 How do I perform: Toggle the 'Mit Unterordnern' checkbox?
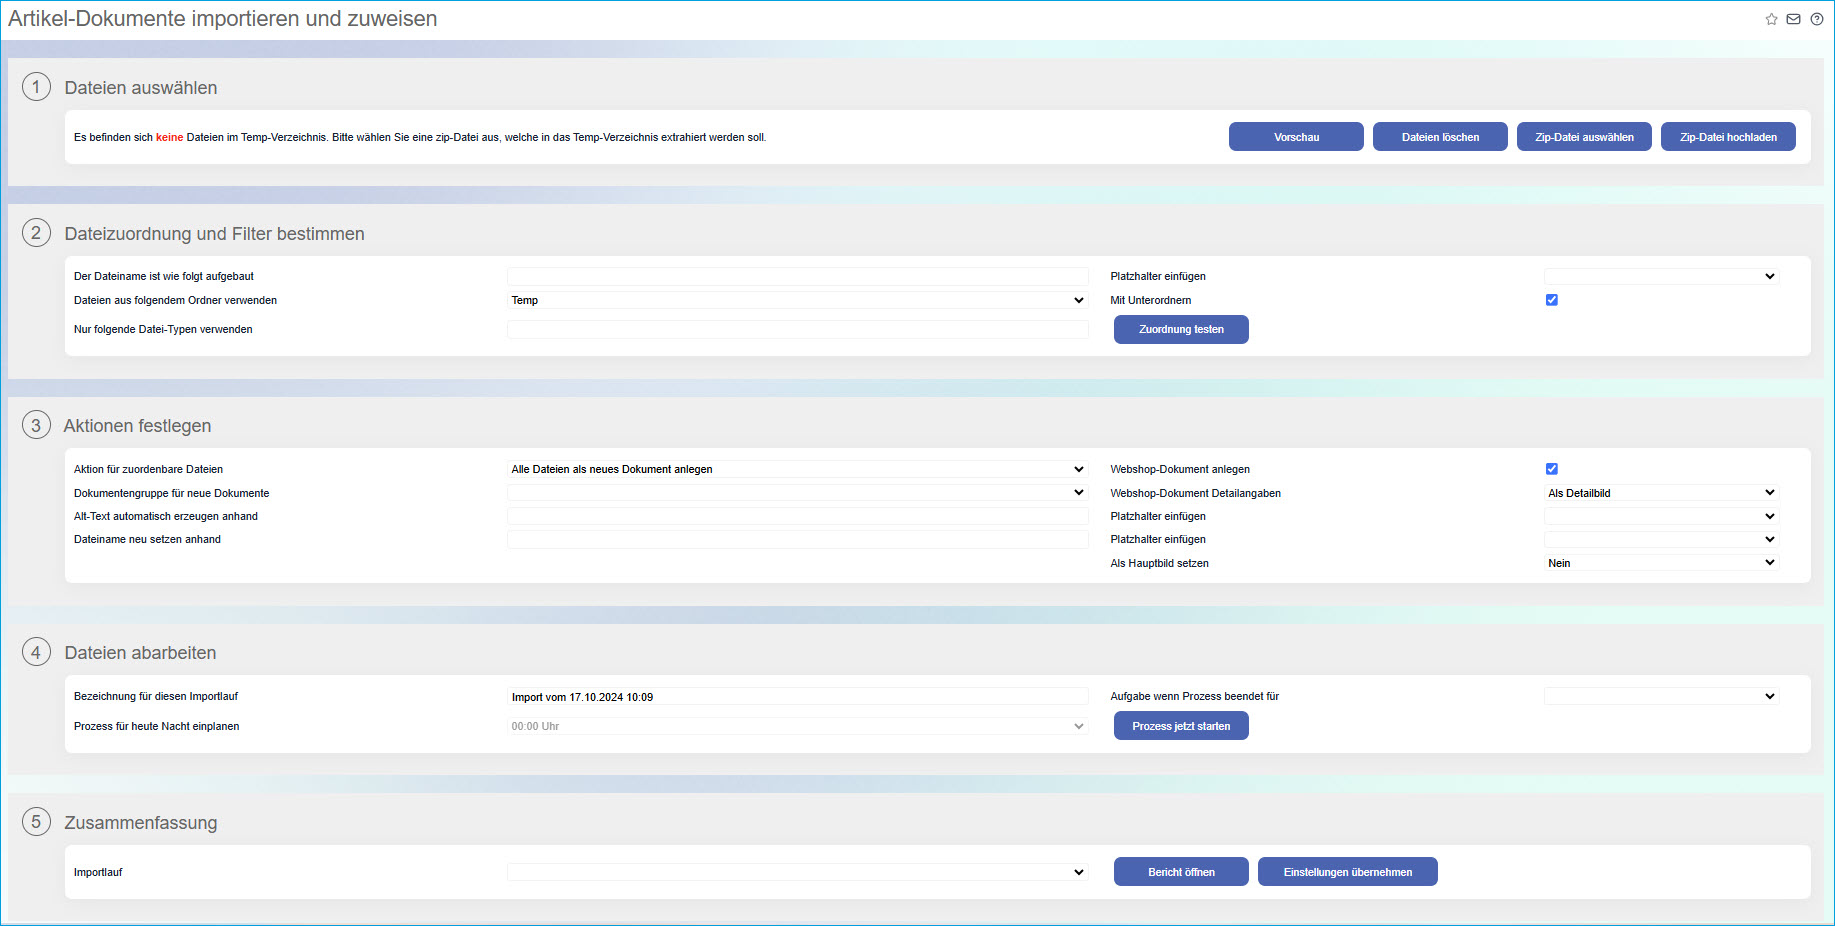pos(1552,300)
